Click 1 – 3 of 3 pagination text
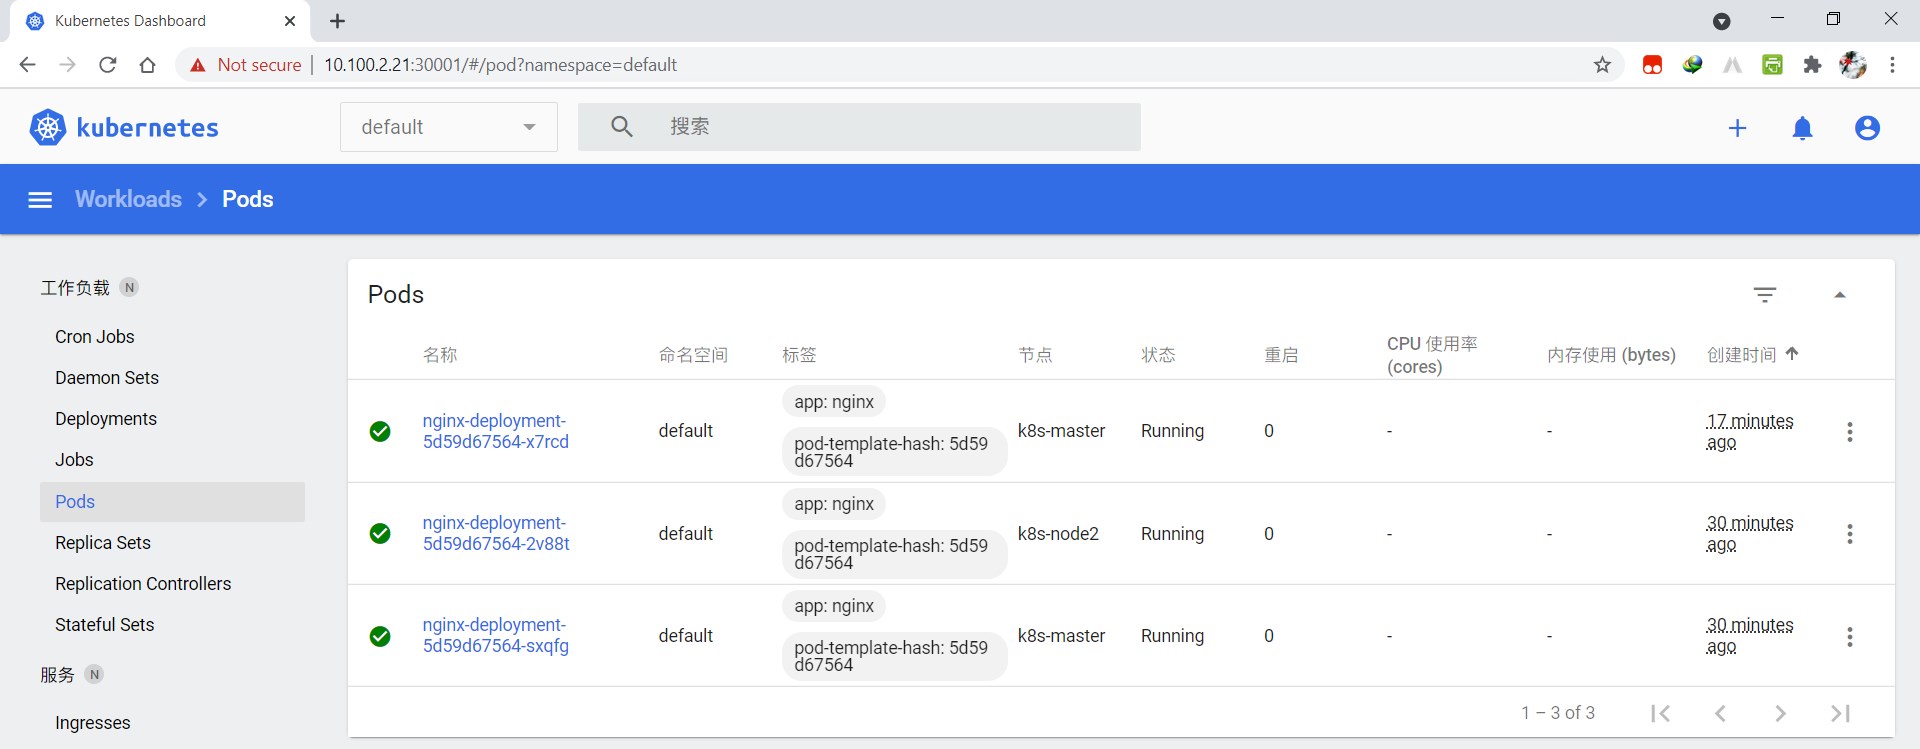The height and width of the screenshot is (749, 1920). coord(1558,713)
